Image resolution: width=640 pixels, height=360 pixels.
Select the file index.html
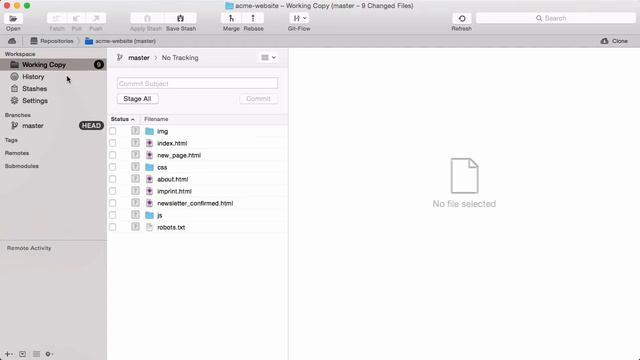point(172,143)
